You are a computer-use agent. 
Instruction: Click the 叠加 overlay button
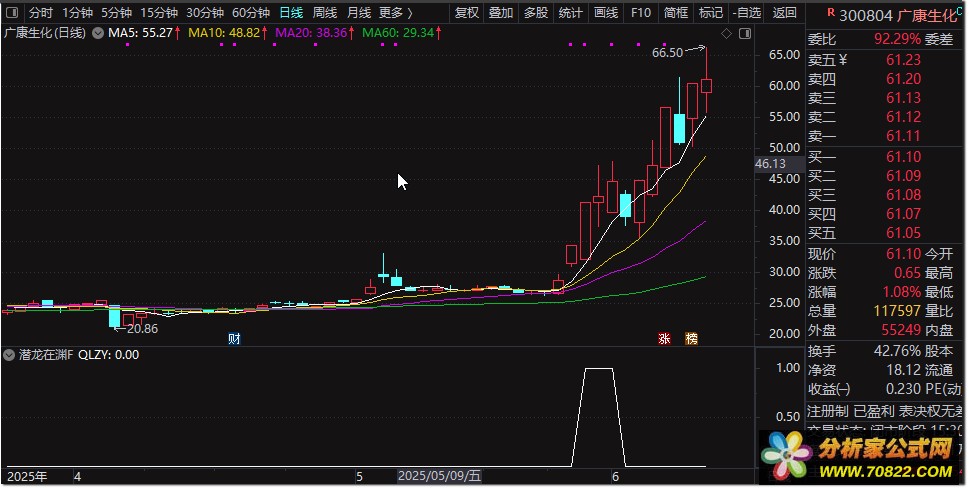(x=501, y=12)
